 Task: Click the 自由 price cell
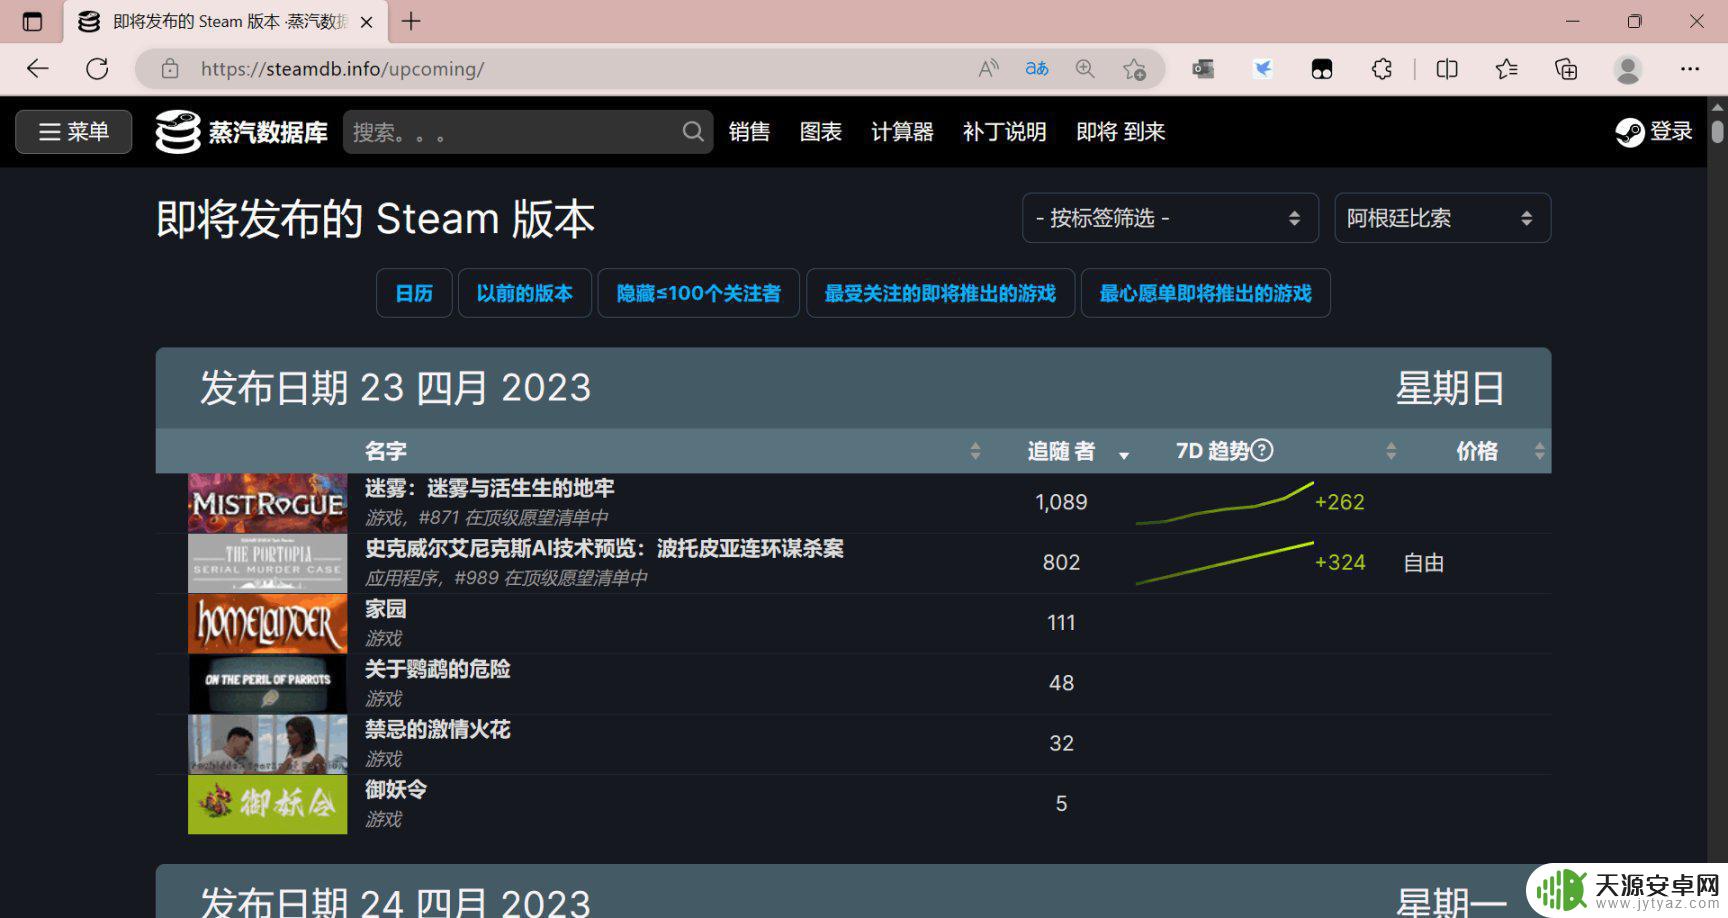pos(1424,563)
